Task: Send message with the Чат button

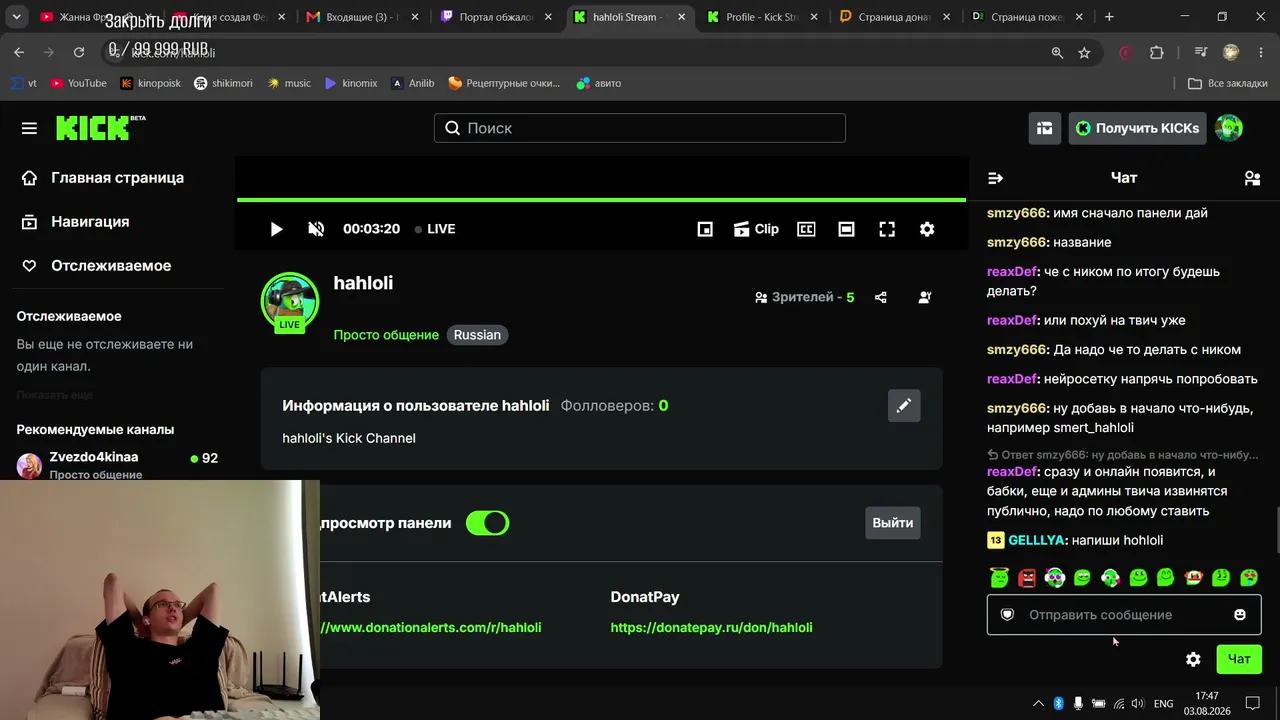Action: coord(1239,659)
